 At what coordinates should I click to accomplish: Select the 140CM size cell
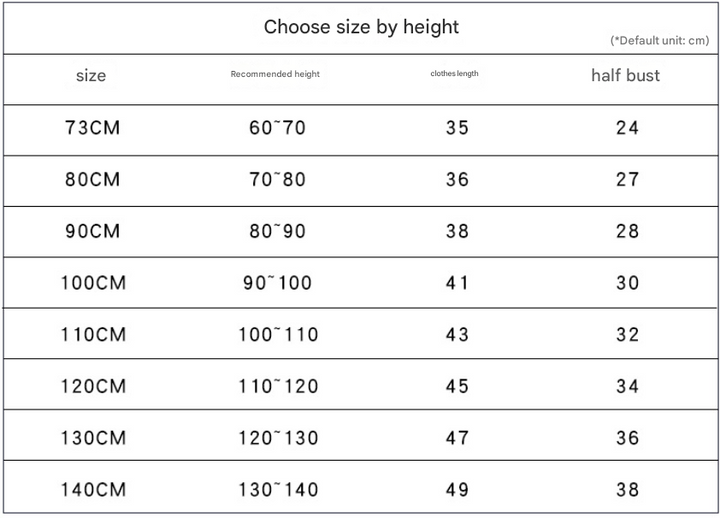pyautogui.click(x=93, y=490)
